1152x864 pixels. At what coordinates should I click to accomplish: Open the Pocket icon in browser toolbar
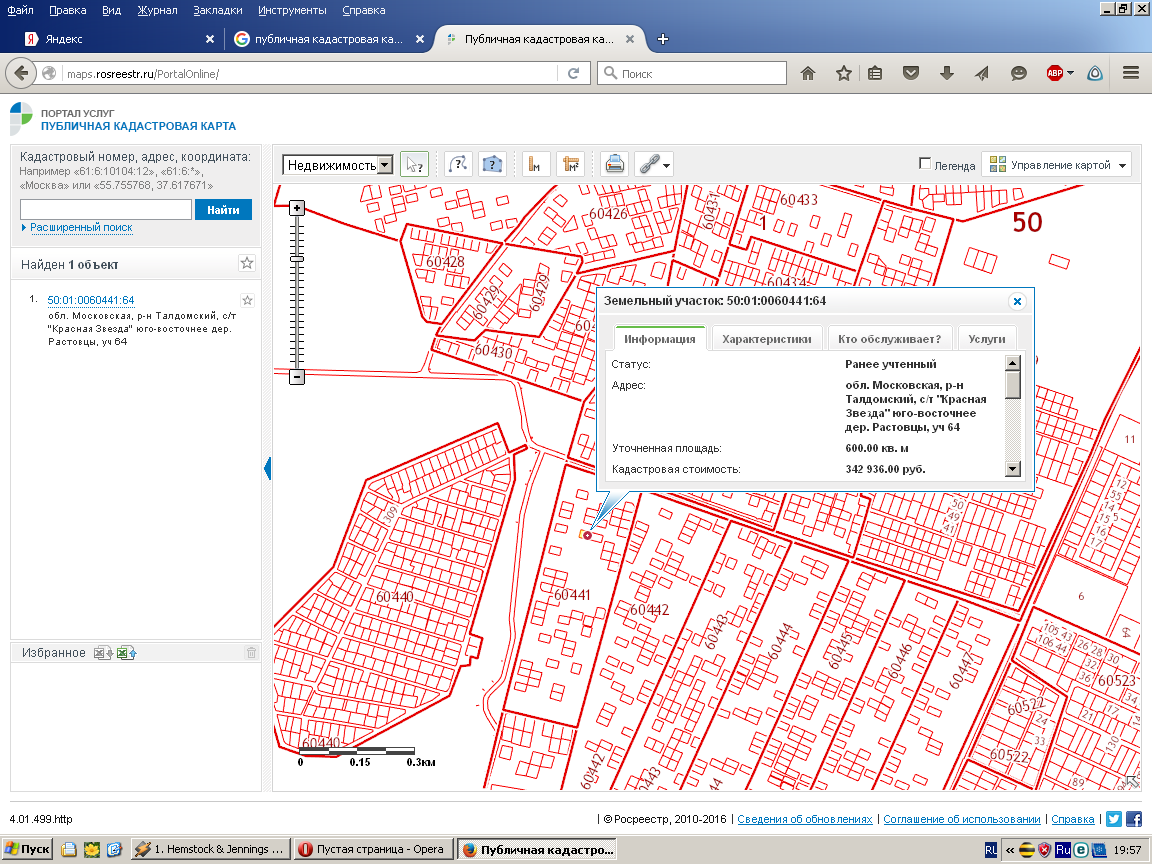click(911, 73)
